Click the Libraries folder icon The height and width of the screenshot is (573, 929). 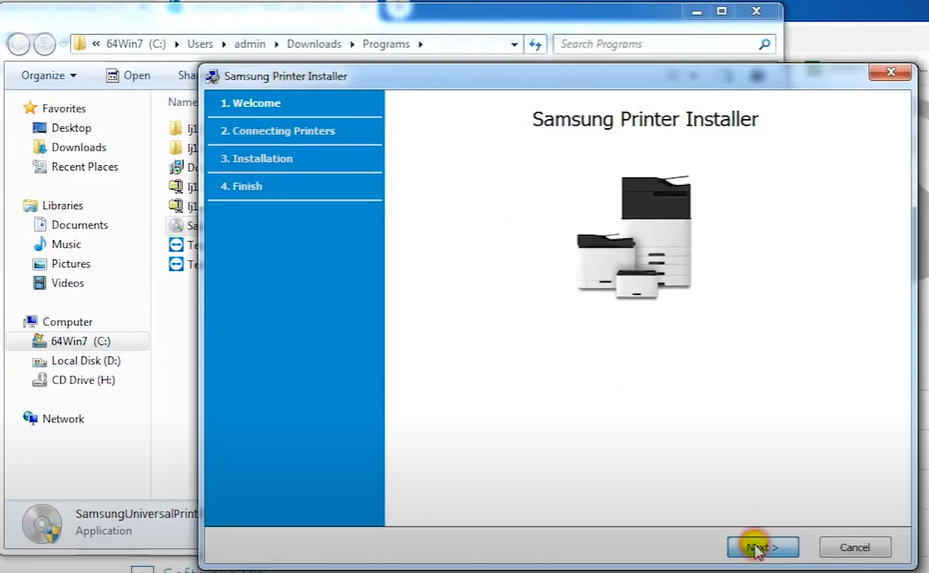30,206
